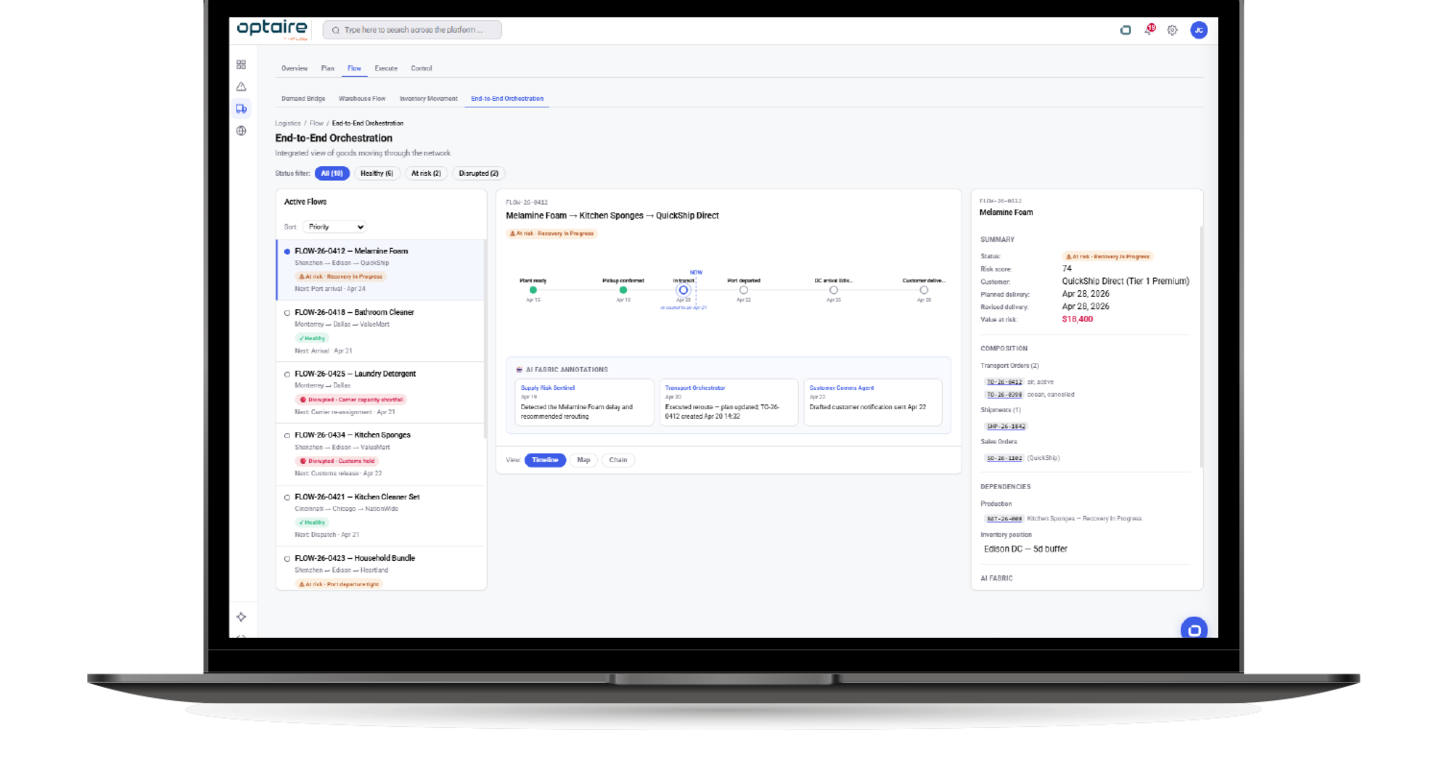The image size is (1440, 779).
Task: Switch to the Overview tab
Action: pyautogui.click(x=294, y=68)
